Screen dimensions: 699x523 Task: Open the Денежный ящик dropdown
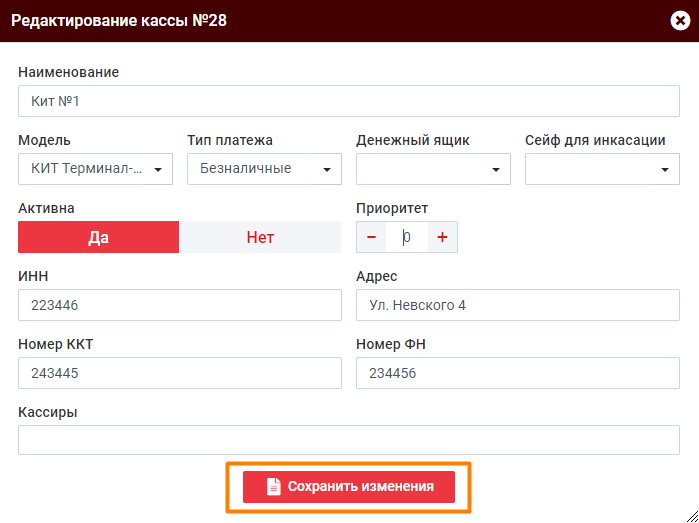pos(433,169)
